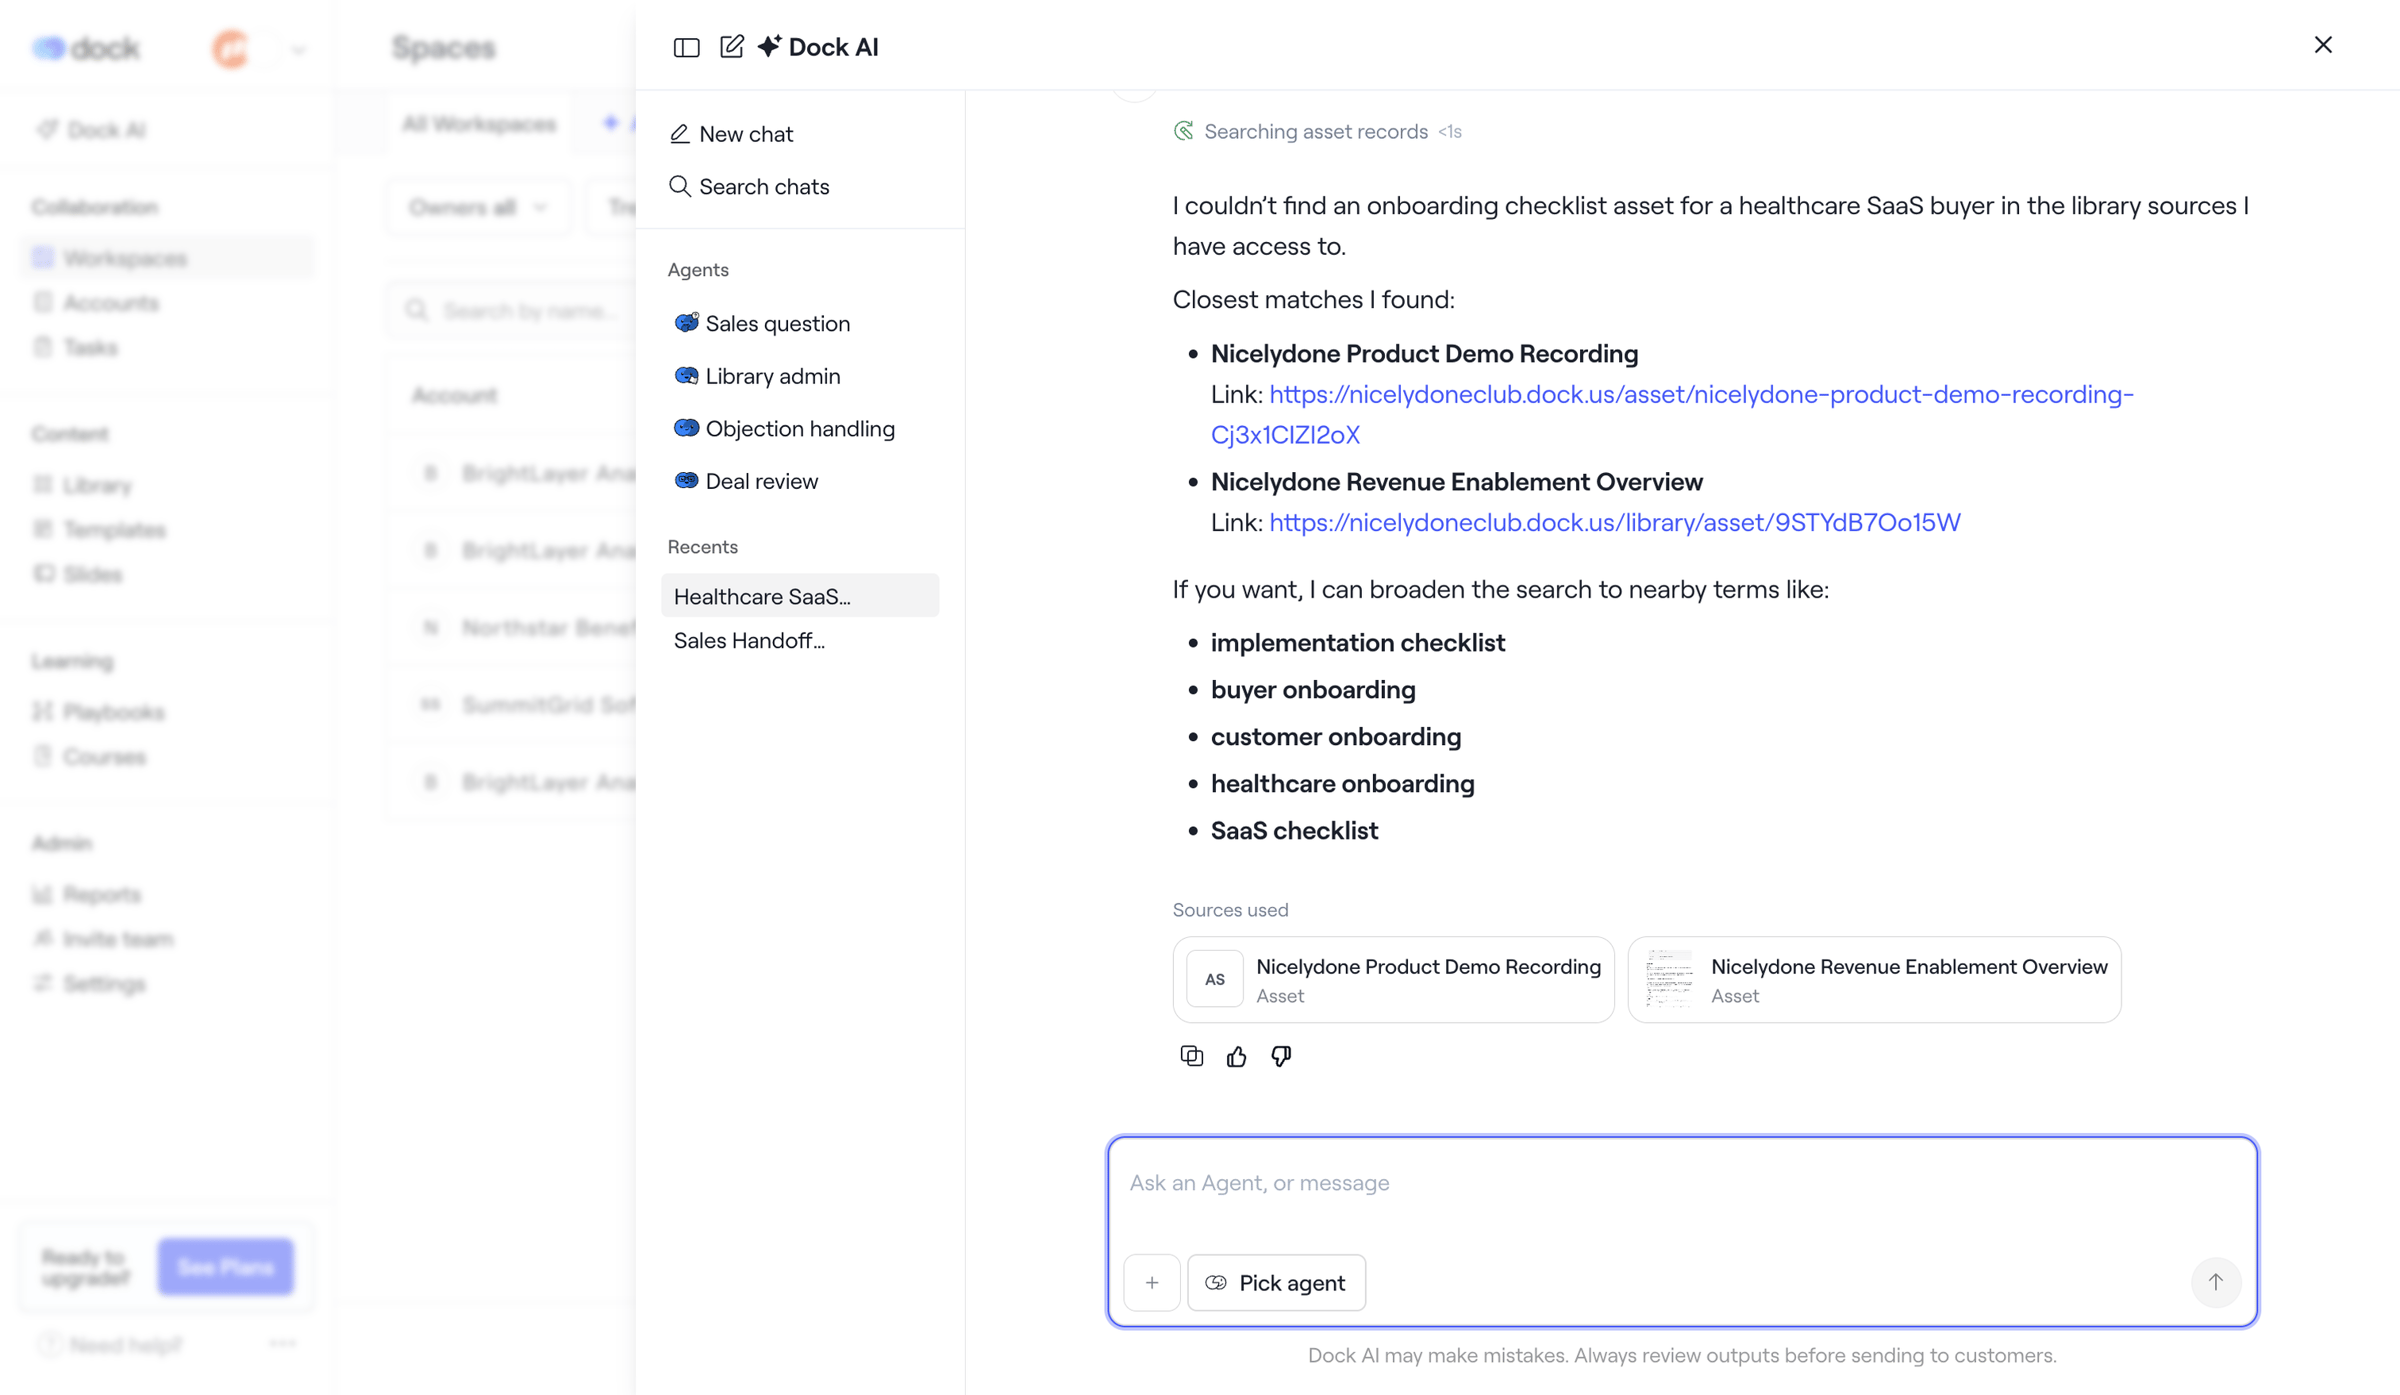Open the Nicelydone Product Demo Recording source card
This screenshot has width=2400, height=1395.
pyautogui.click(x=1393, y=980)
